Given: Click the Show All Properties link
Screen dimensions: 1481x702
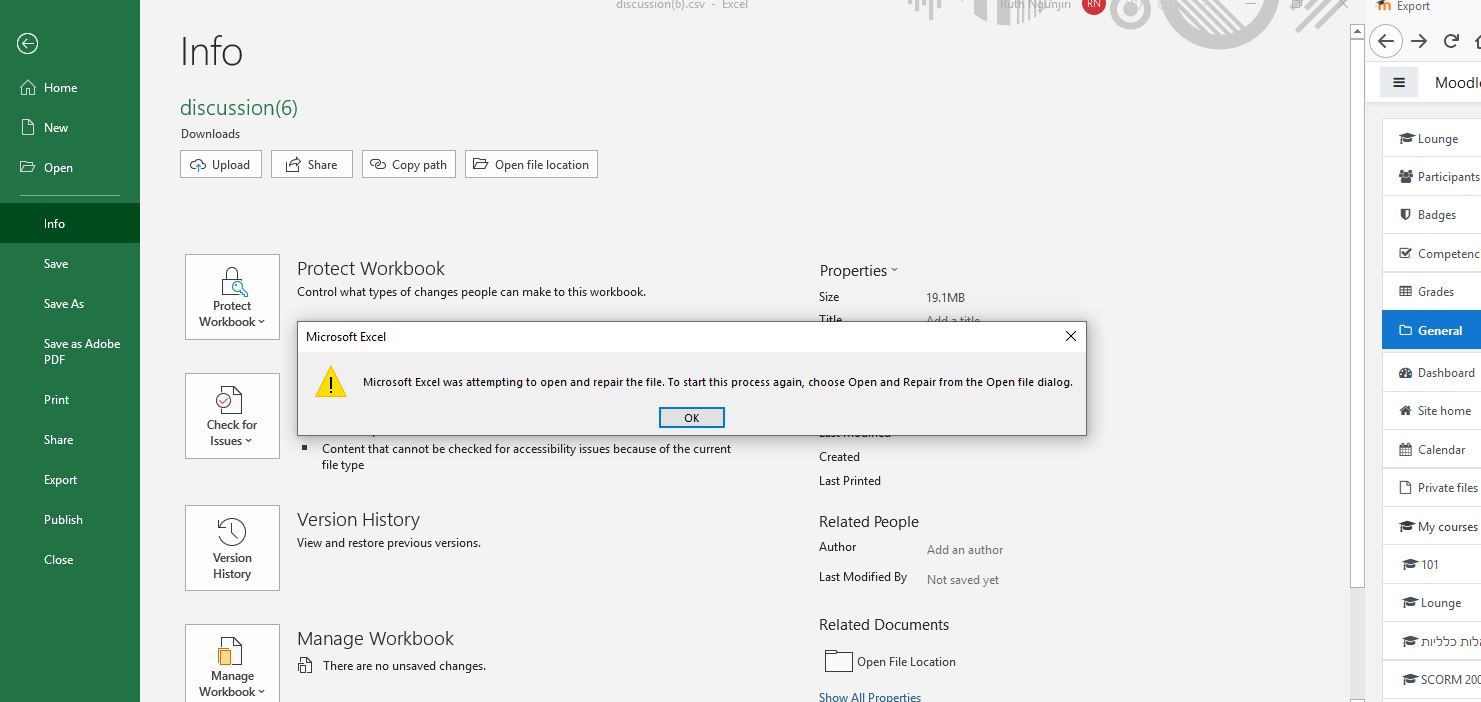Looking at the screenshot, I should tap(870, 697).
